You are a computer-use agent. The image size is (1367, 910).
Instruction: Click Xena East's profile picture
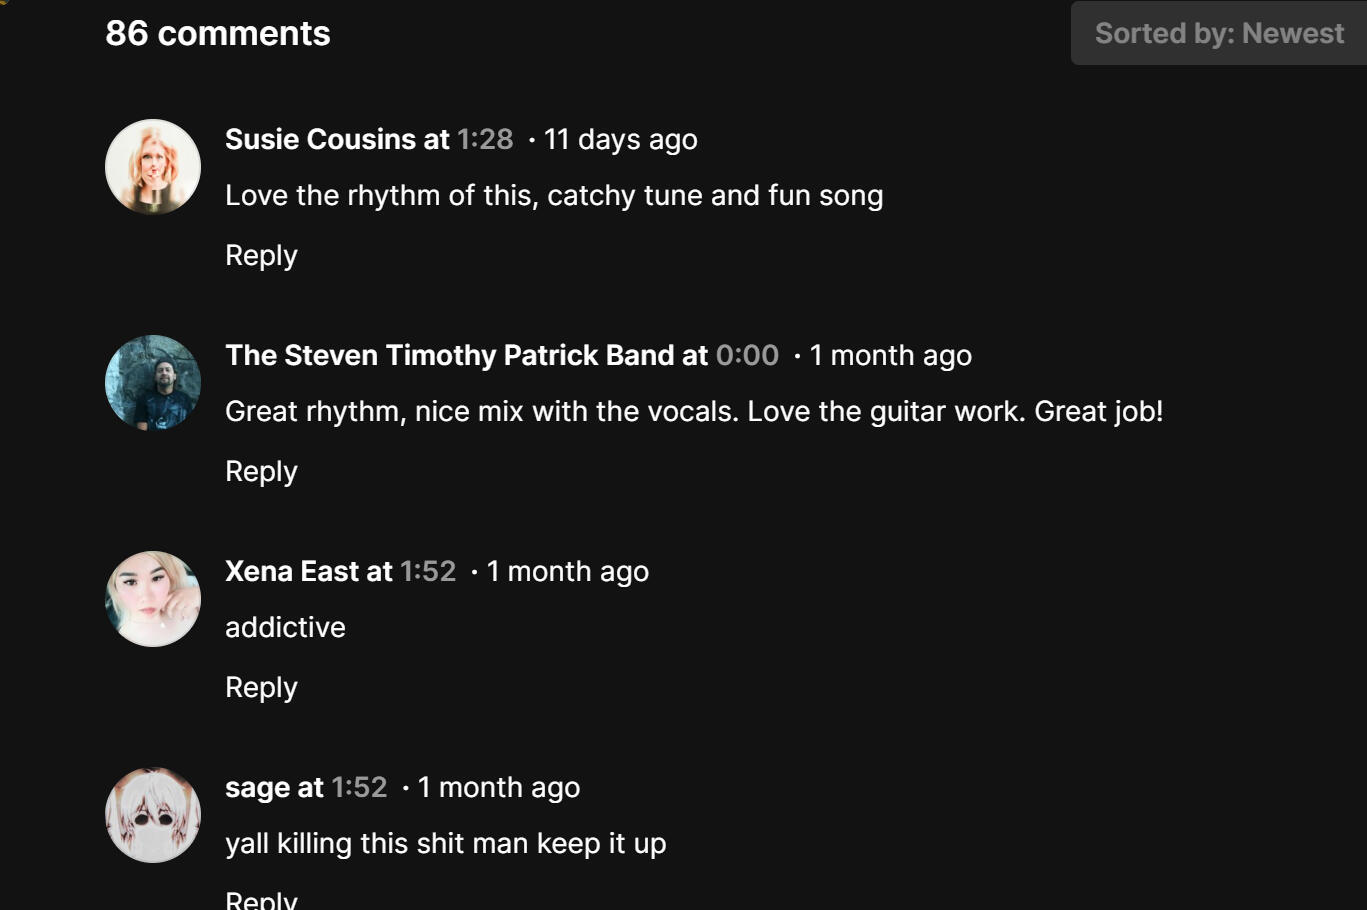click(x=153, y=599)
